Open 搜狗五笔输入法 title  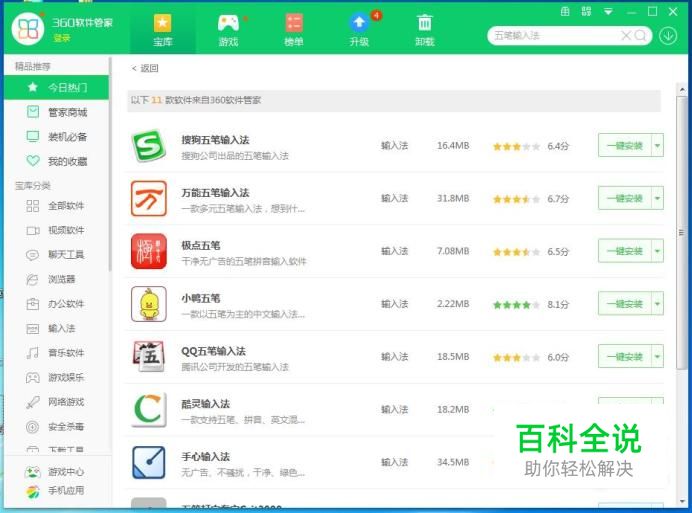(x=215, y=140)
